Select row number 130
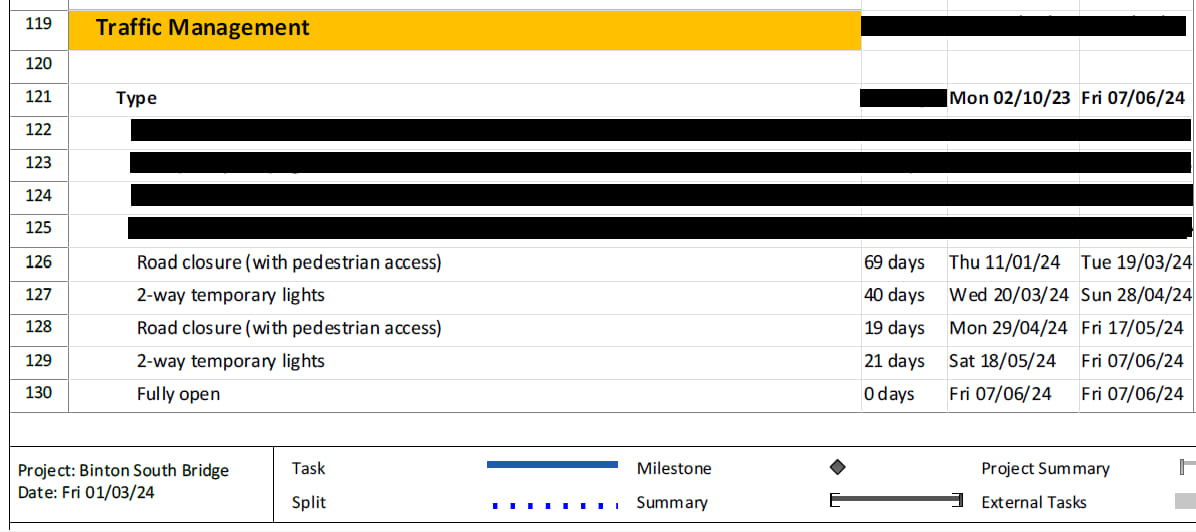This screenshot has width=1196, height=532. [x=38, y=393]
